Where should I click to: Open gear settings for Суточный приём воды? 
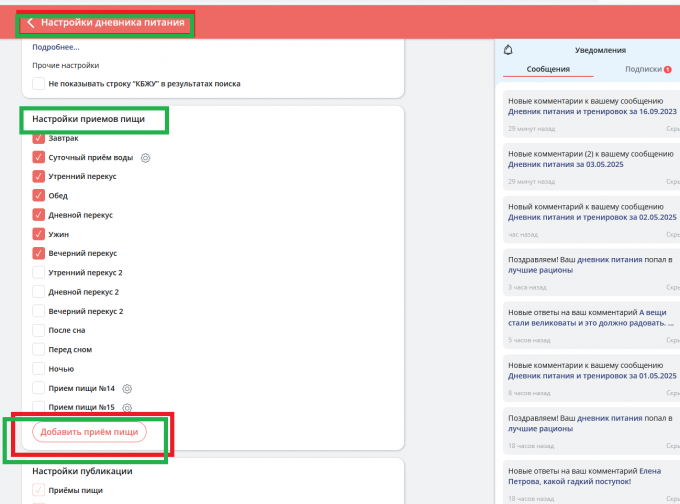click(x=145, y=158)
